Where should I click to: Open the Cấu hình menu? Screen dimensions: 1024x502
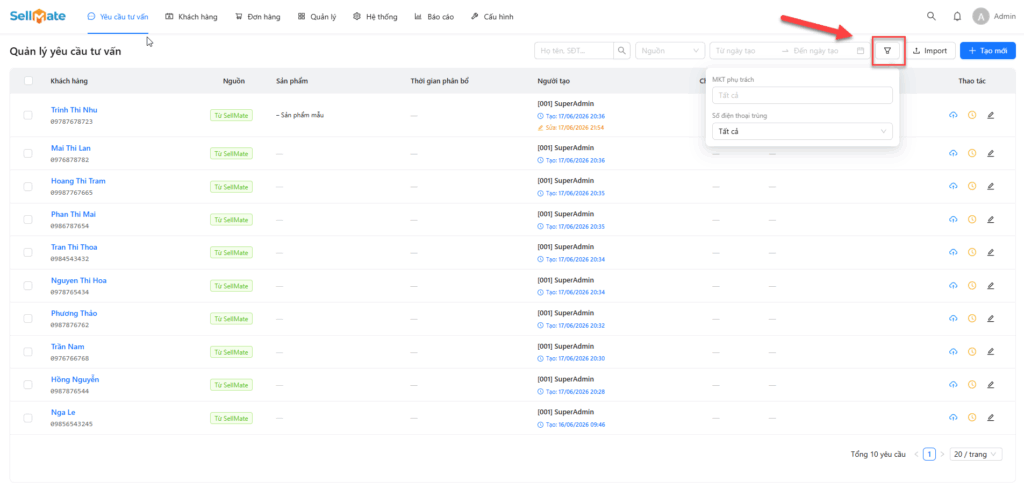(x=492, y=17)
